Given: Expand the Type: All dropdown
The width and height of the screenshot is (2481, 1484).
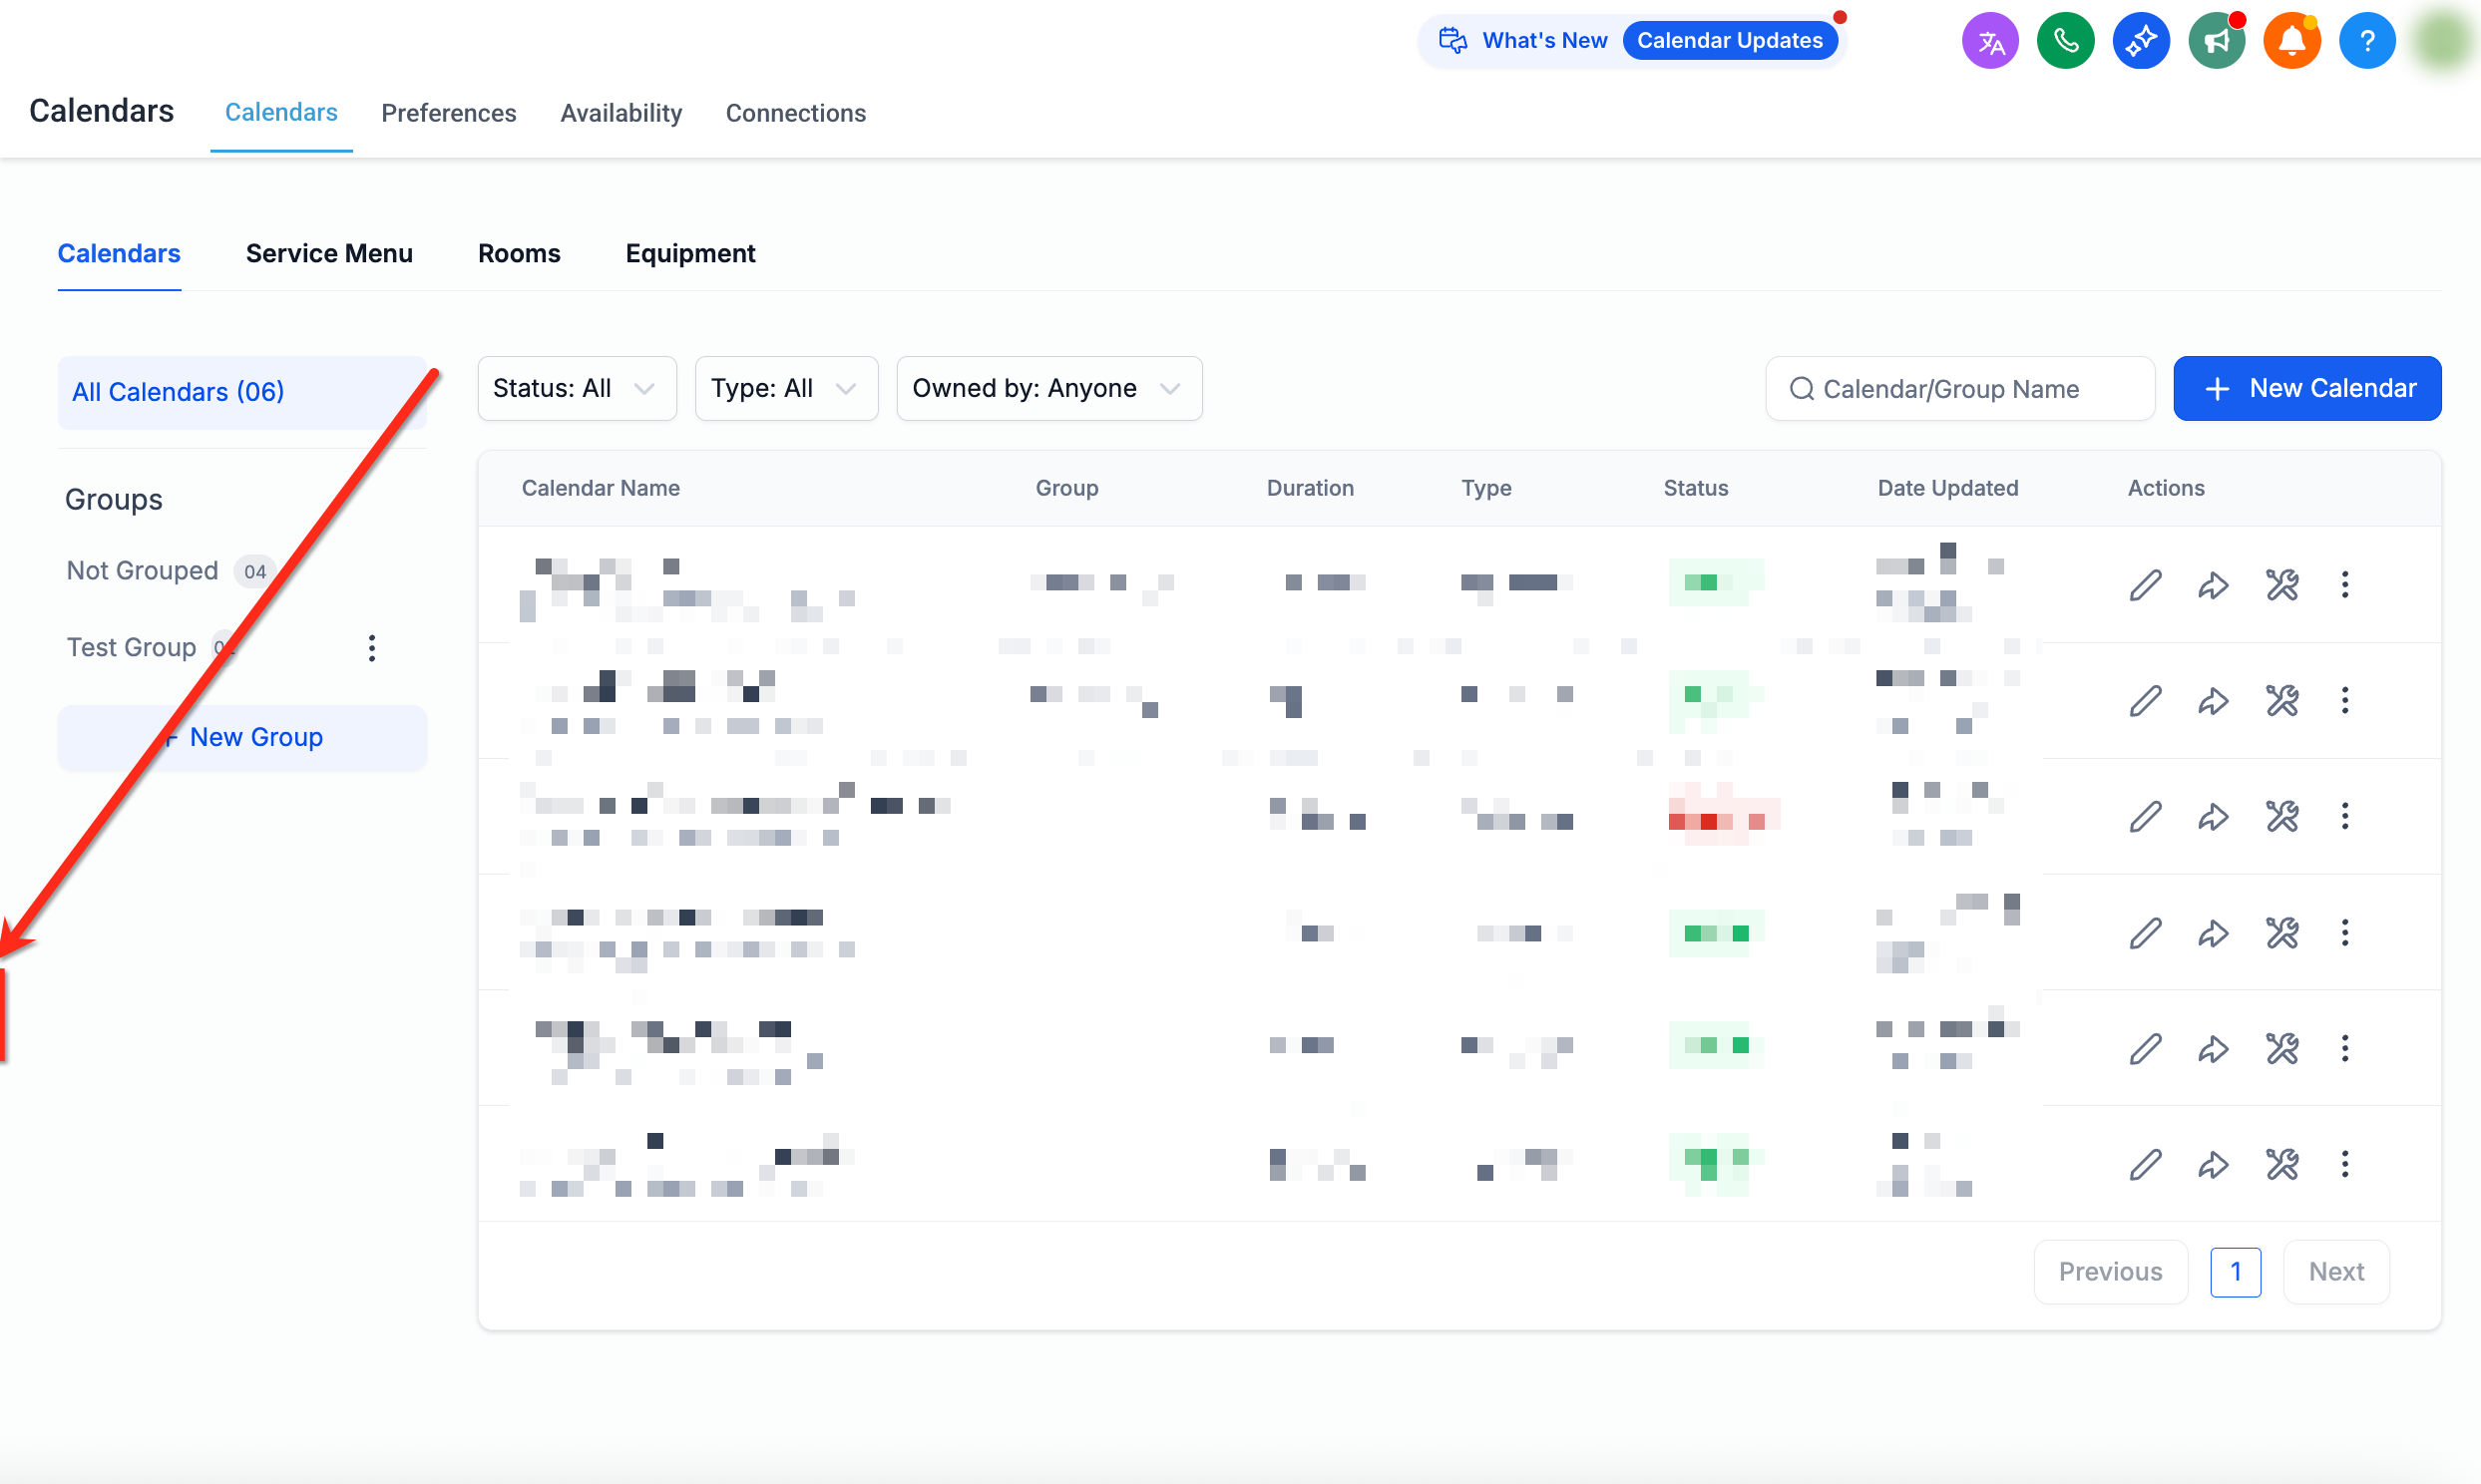Looking at the screenshot, I should point(786,388).
